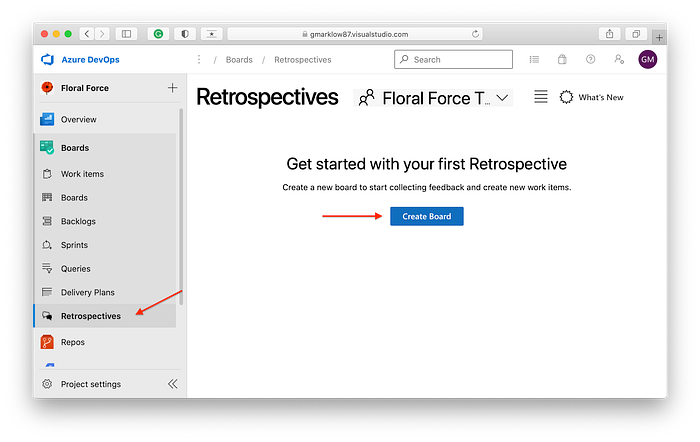Image resolution: width=700 pixels, height=442 pixels.
Task: Click the browser address bar
Action: click(355, 34)
